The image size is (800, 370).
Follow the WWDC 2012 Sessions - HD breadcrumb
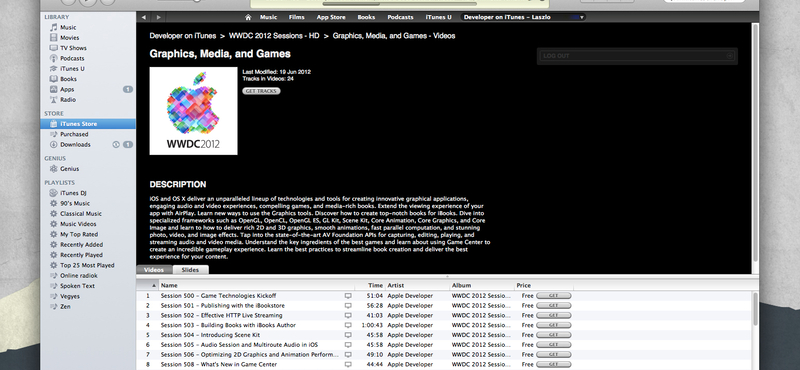(274, 36)
